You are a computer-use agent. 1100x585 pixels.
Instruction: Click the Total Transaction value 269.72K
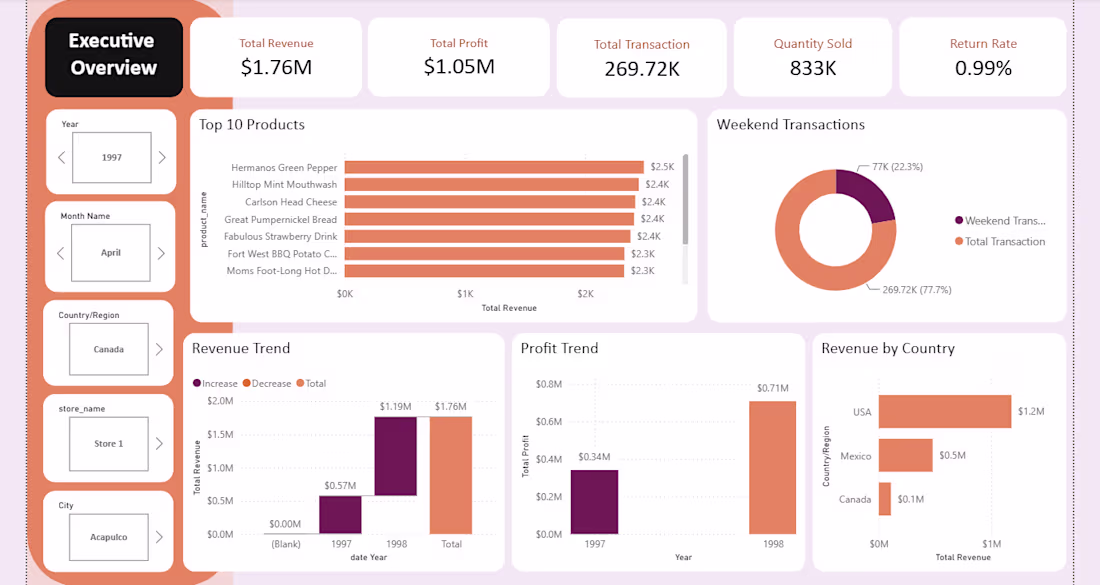tap(642, 69)
